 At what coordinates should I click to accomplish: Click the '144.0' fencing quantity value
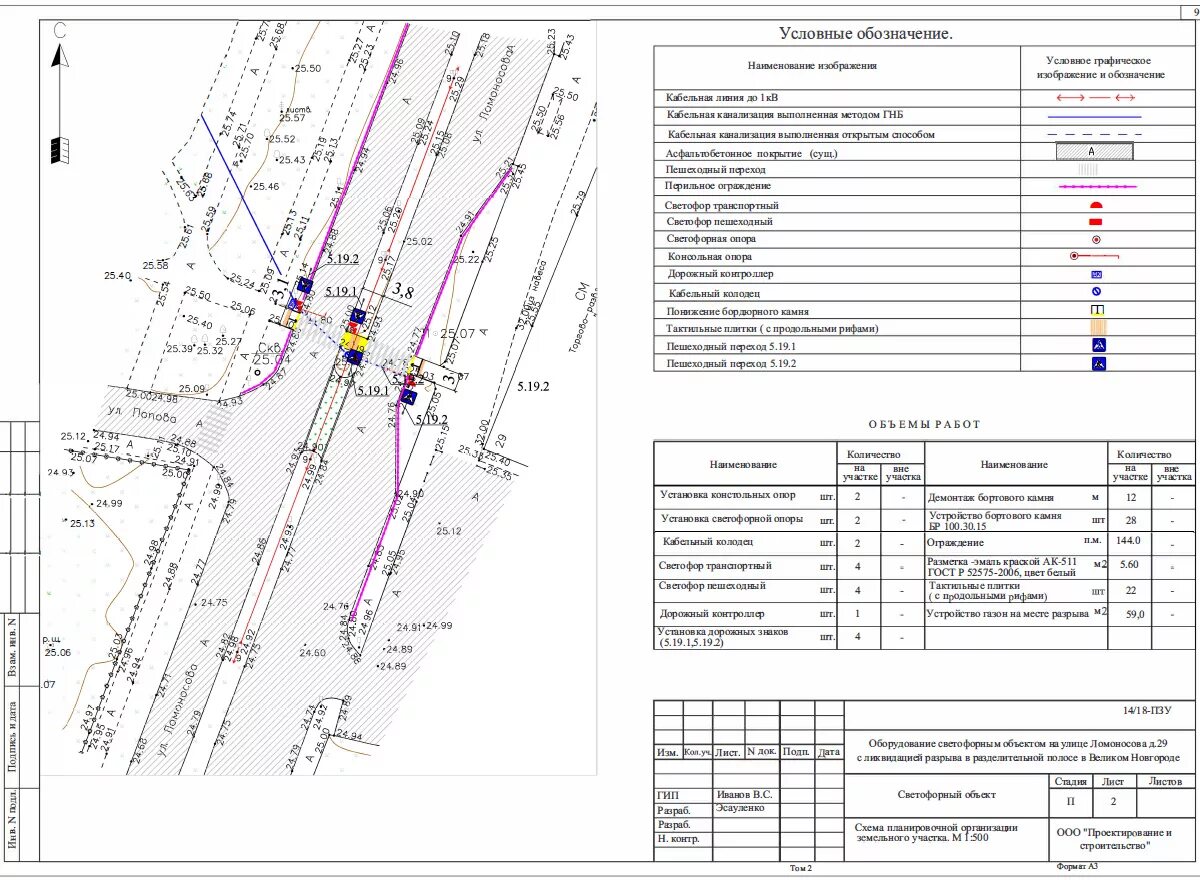tap(1128, 541)
